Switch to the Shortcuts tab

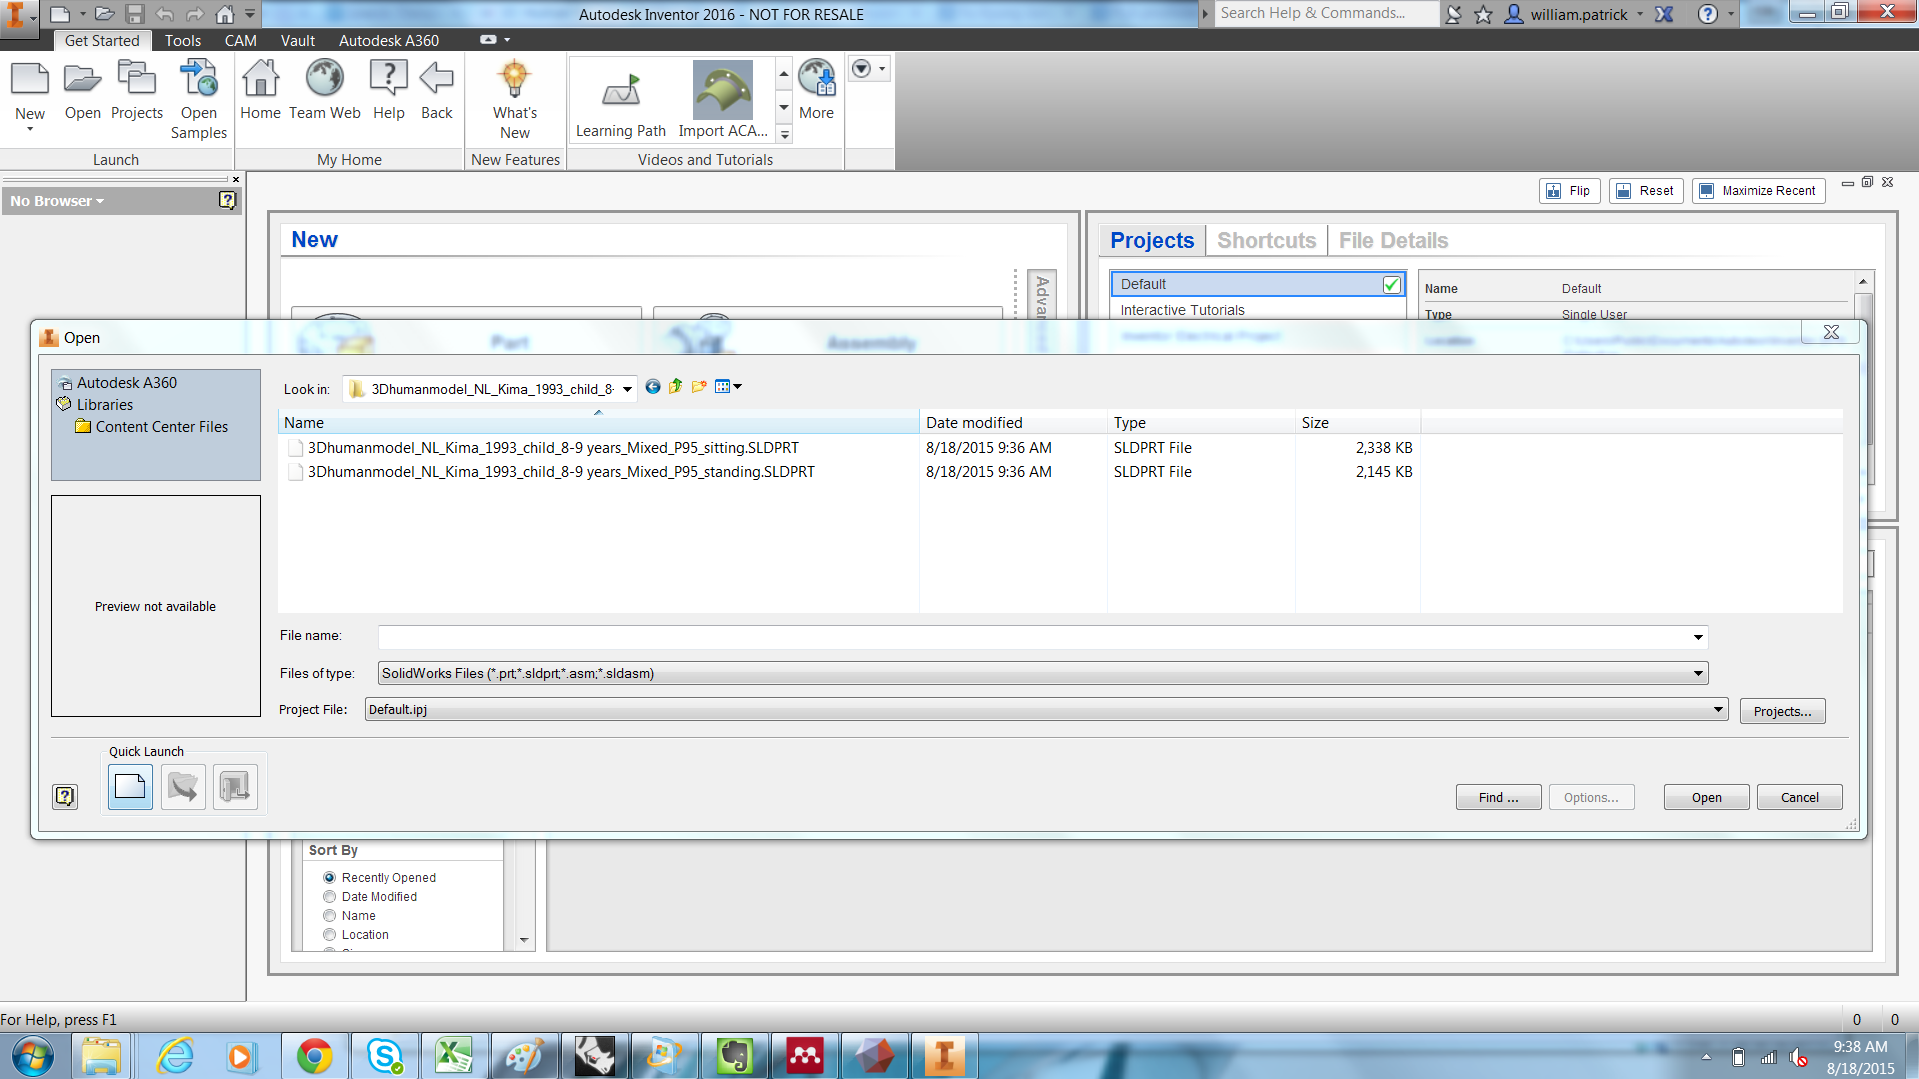pyautogui.click(x=1266, y=240)
